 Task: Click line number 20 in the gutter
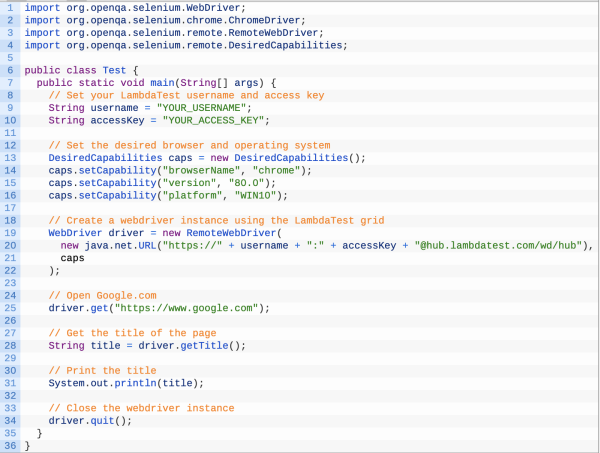point(9,245)
